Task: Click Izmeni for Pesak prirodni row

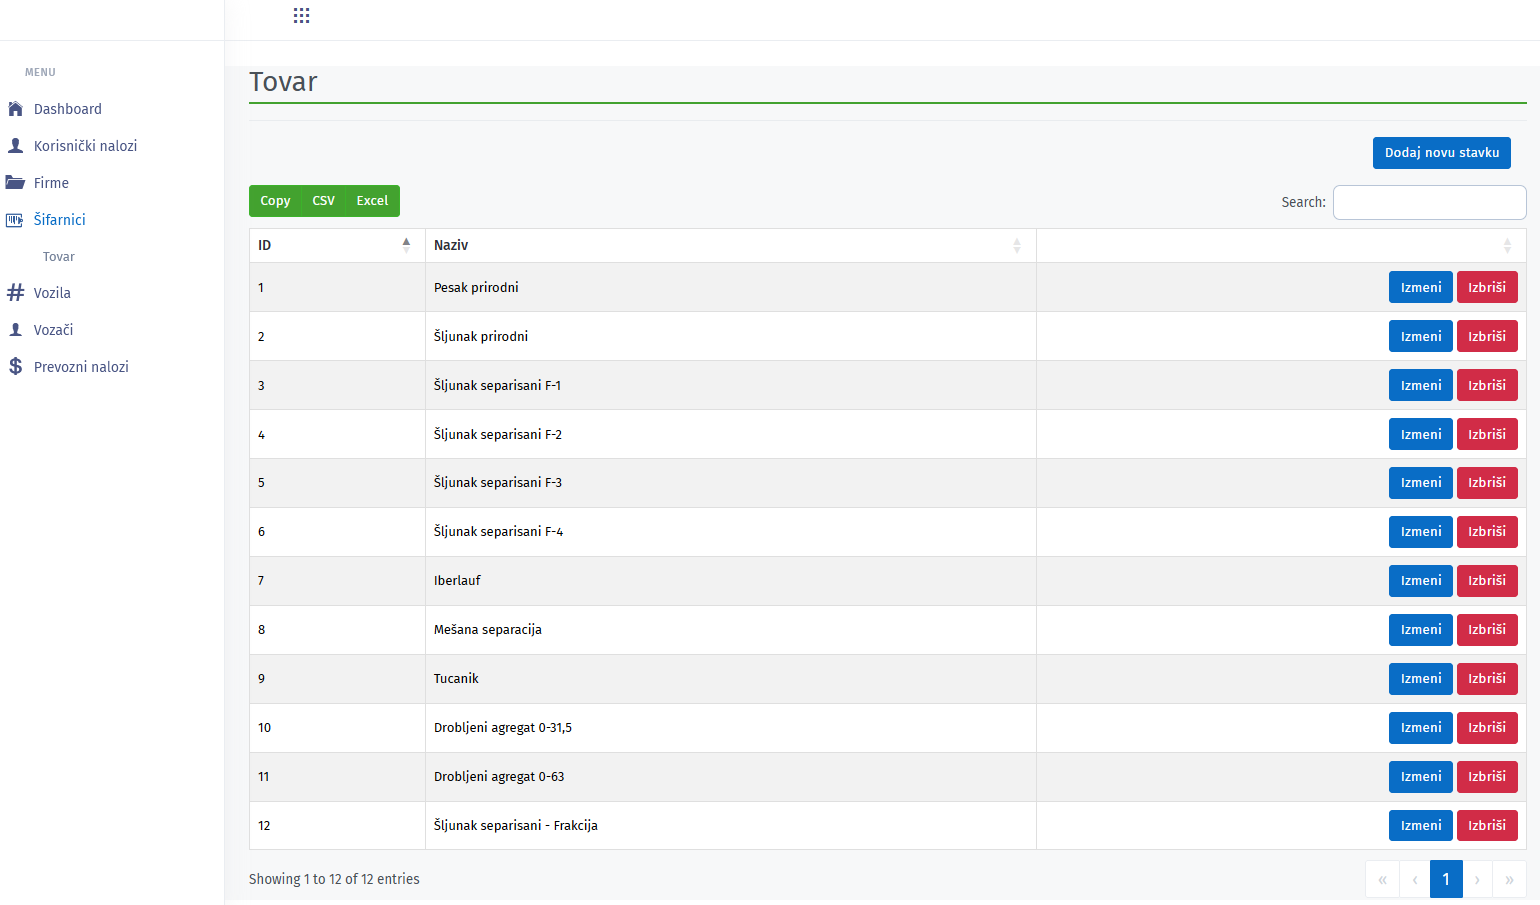Action: tap(1420, 288)
